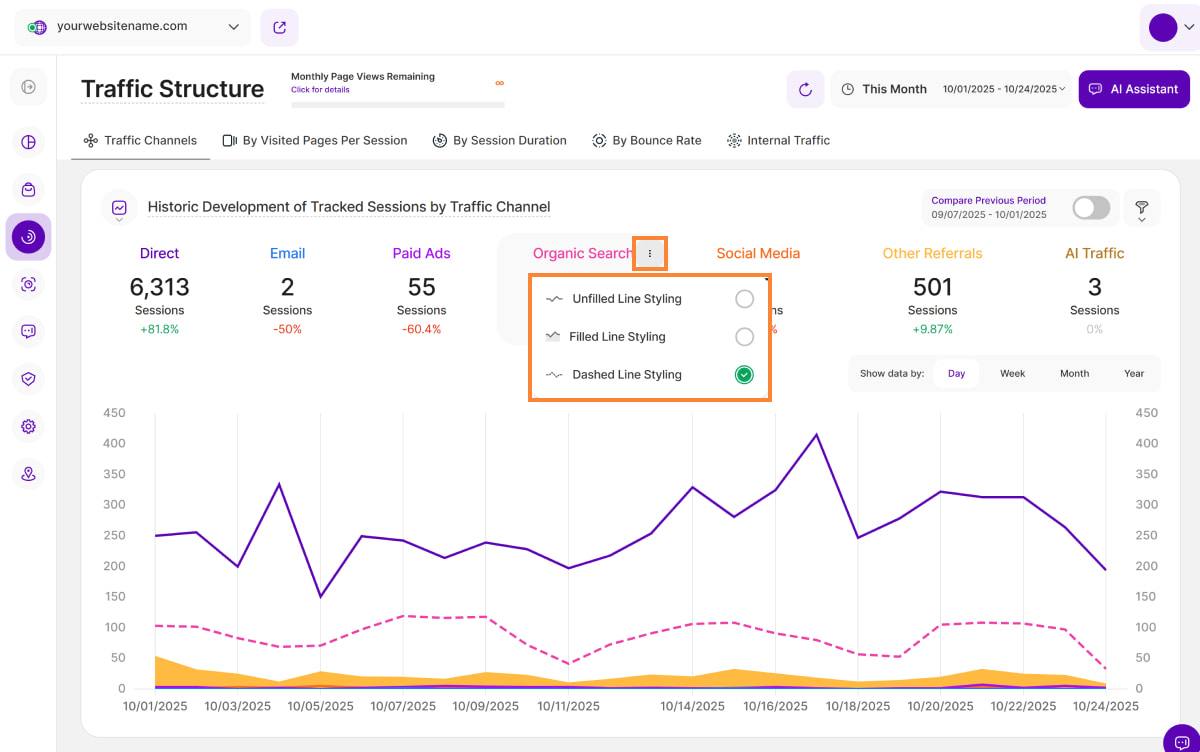Open the filter funnel icon
The width and height of the screenshot is (1200, 752).
1141,208
